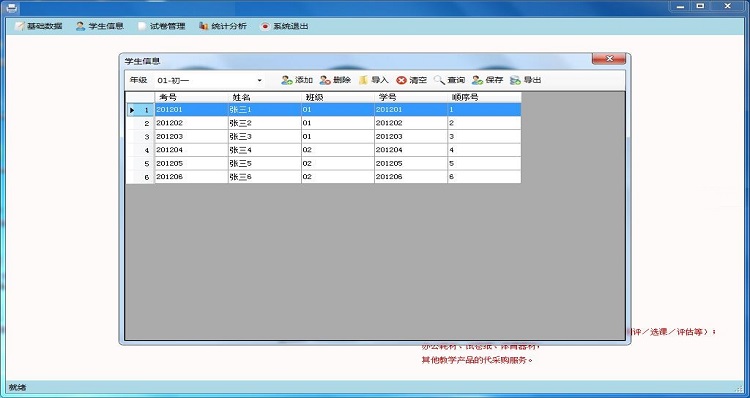Open the 年级 grade dropdown
750x398 pixels.
[210, 80]
